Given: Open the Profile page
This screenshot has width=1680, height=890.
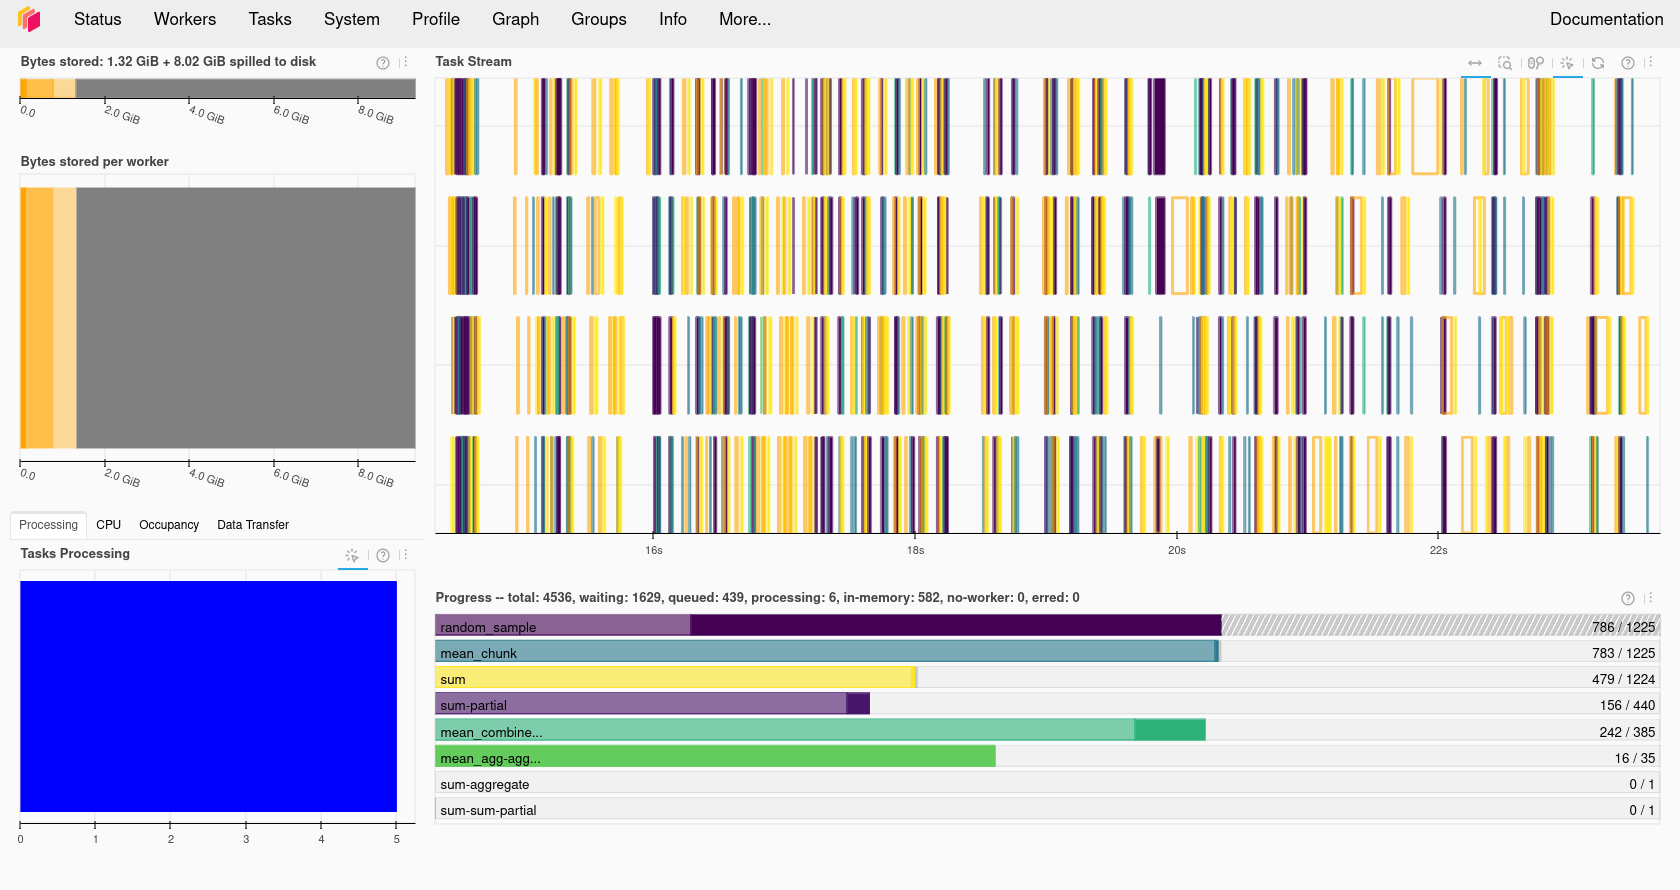Looking at the screenshot, I should 436,19.
